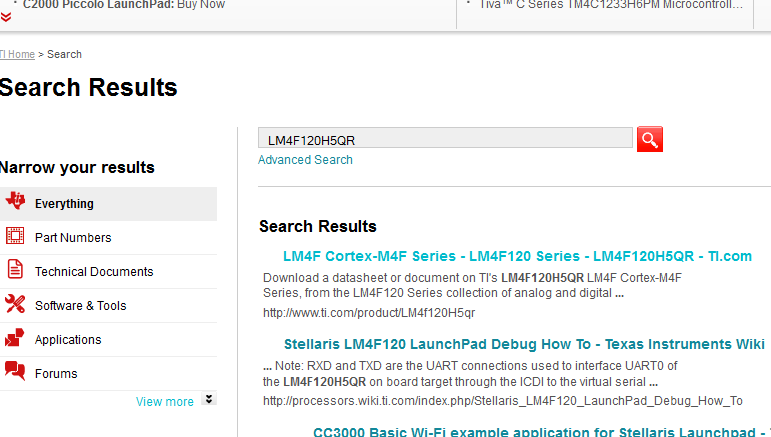The image size is (771, 437).
Task: Filter results by Applications
Action: [x=108, y=340]
